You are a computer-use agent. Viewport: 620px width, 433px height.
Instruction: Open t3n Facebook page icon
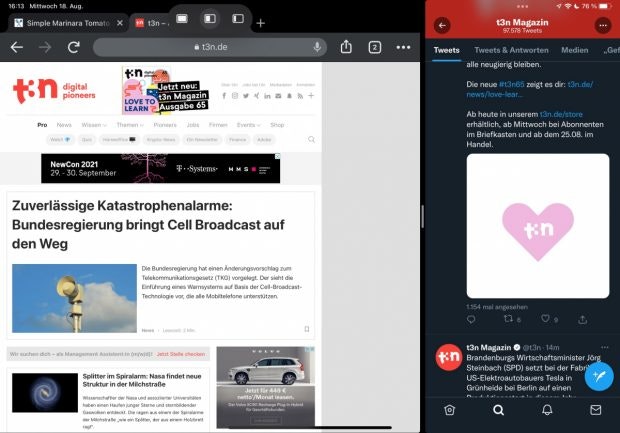point(224,96)
